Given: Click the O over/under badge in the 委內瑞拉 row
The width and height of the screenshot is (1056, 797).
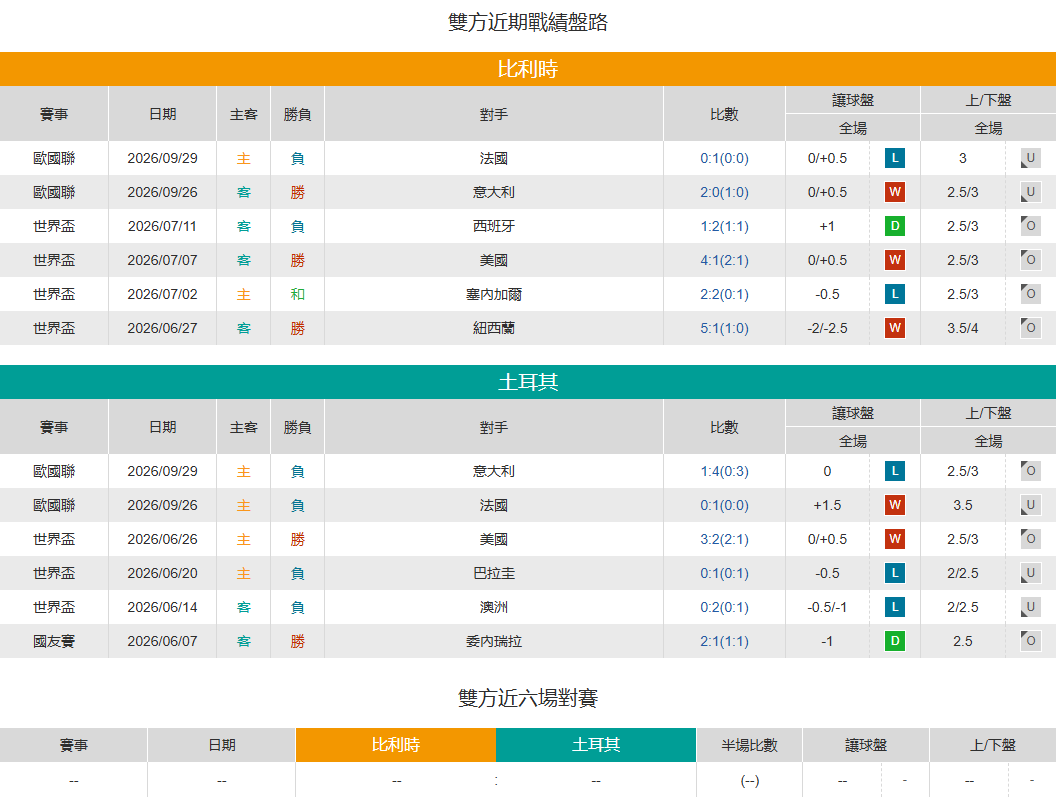Looking at the screenshot, I should pos(1030,641).
